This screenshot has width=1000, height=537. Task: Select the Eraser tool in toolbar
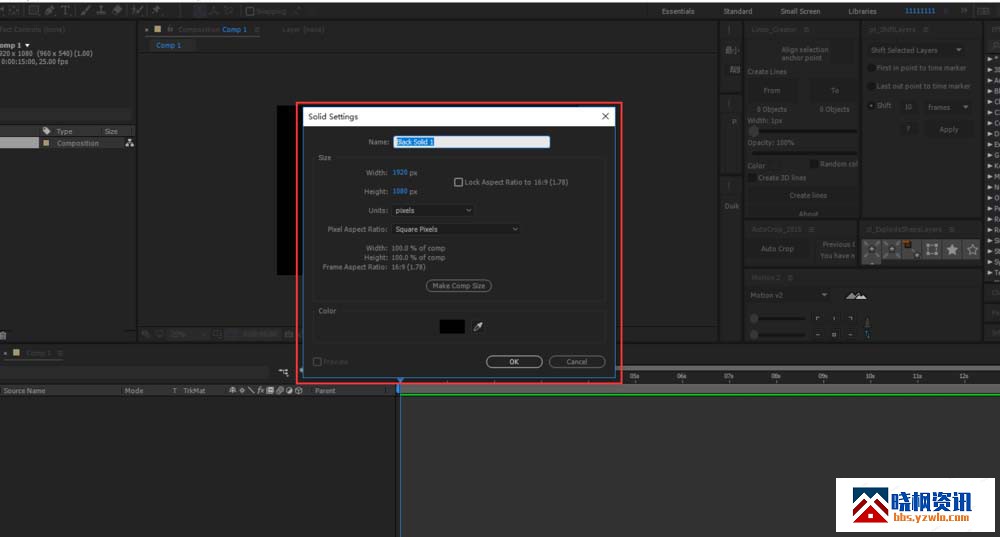pos(117,11)
